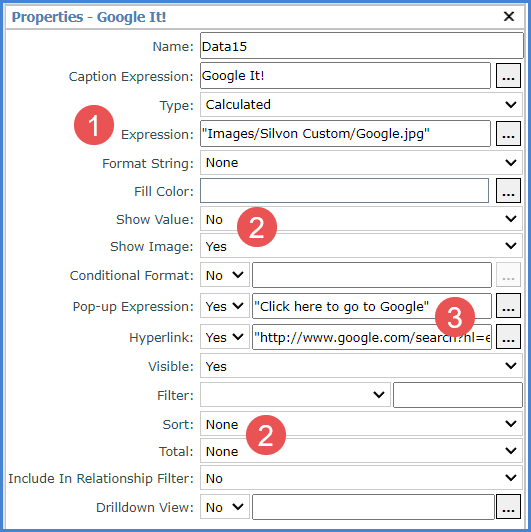
Task: Open the Total dropdown
Action: pyautogui.click(x=361, y=451)
